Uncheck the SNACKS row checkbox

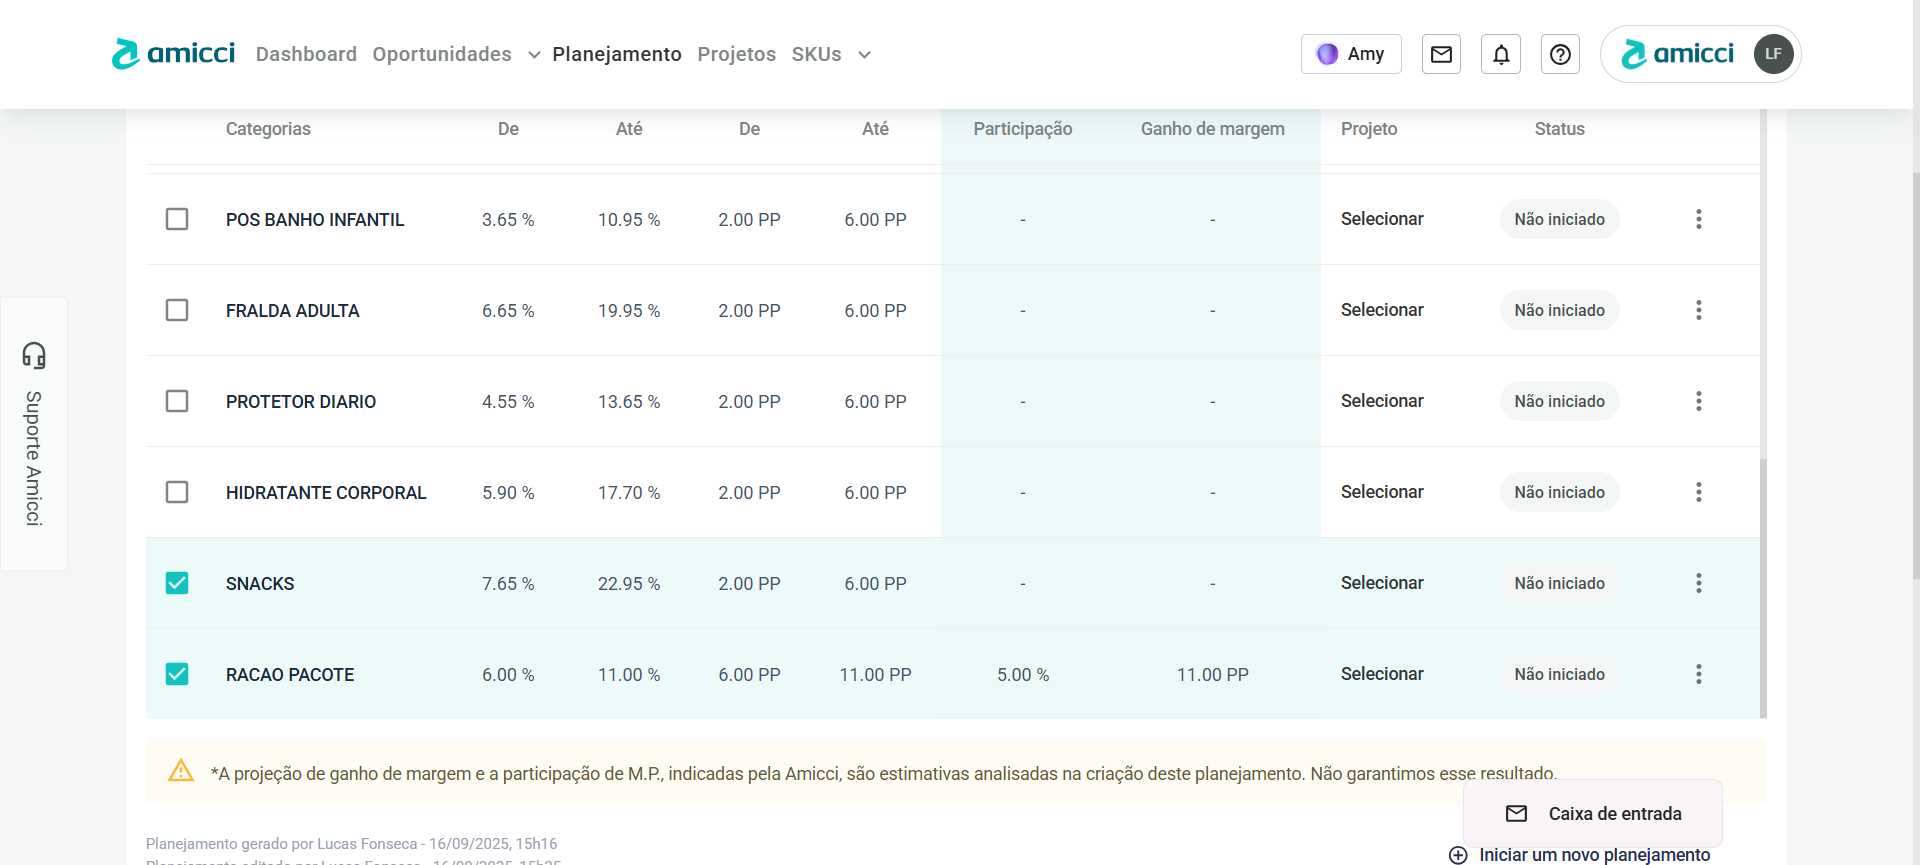click(177, 583)
